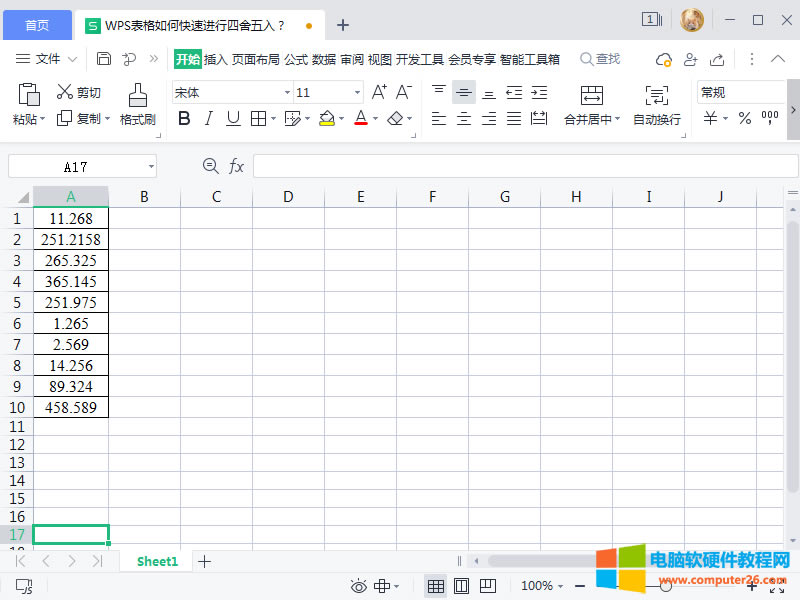This screenshot has width=800, height=600.
Task: Select cell A5 containing 251.975
Action: point(71,302)
